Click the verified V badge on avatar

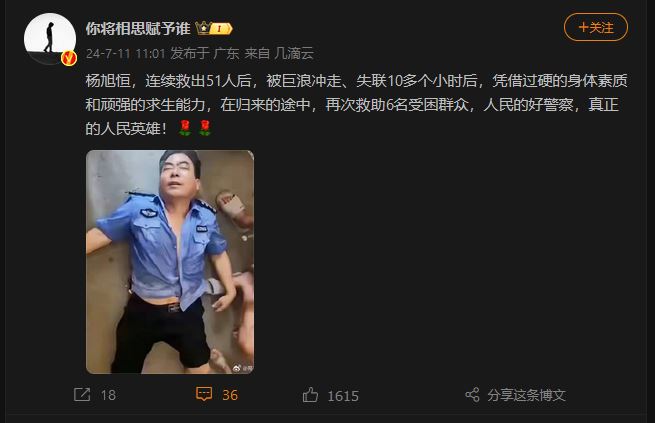click(69, 58)
